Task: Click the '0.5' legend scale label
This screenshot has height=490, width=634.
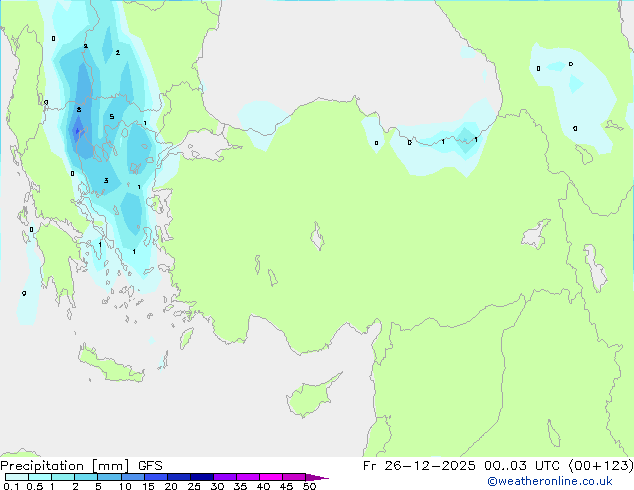Action: pos(35,486)
